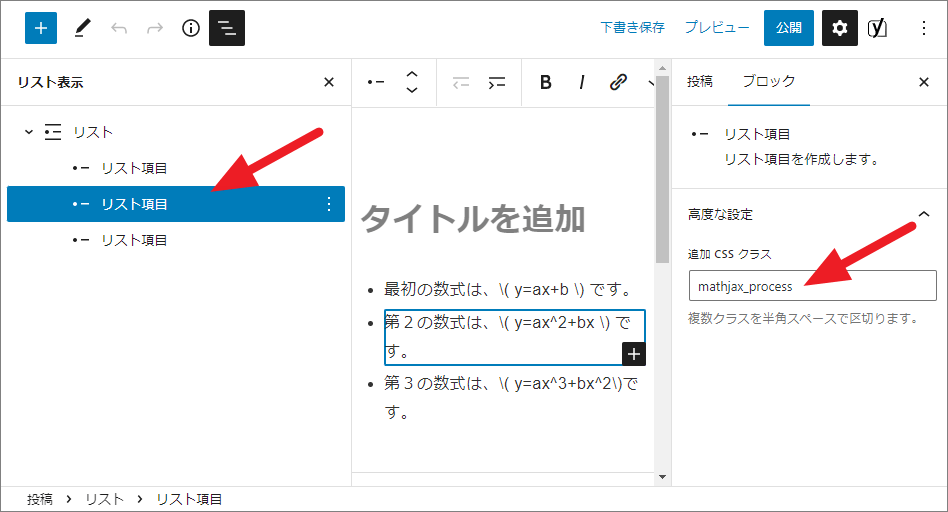Insert a link with the link icon

point(618,83)
